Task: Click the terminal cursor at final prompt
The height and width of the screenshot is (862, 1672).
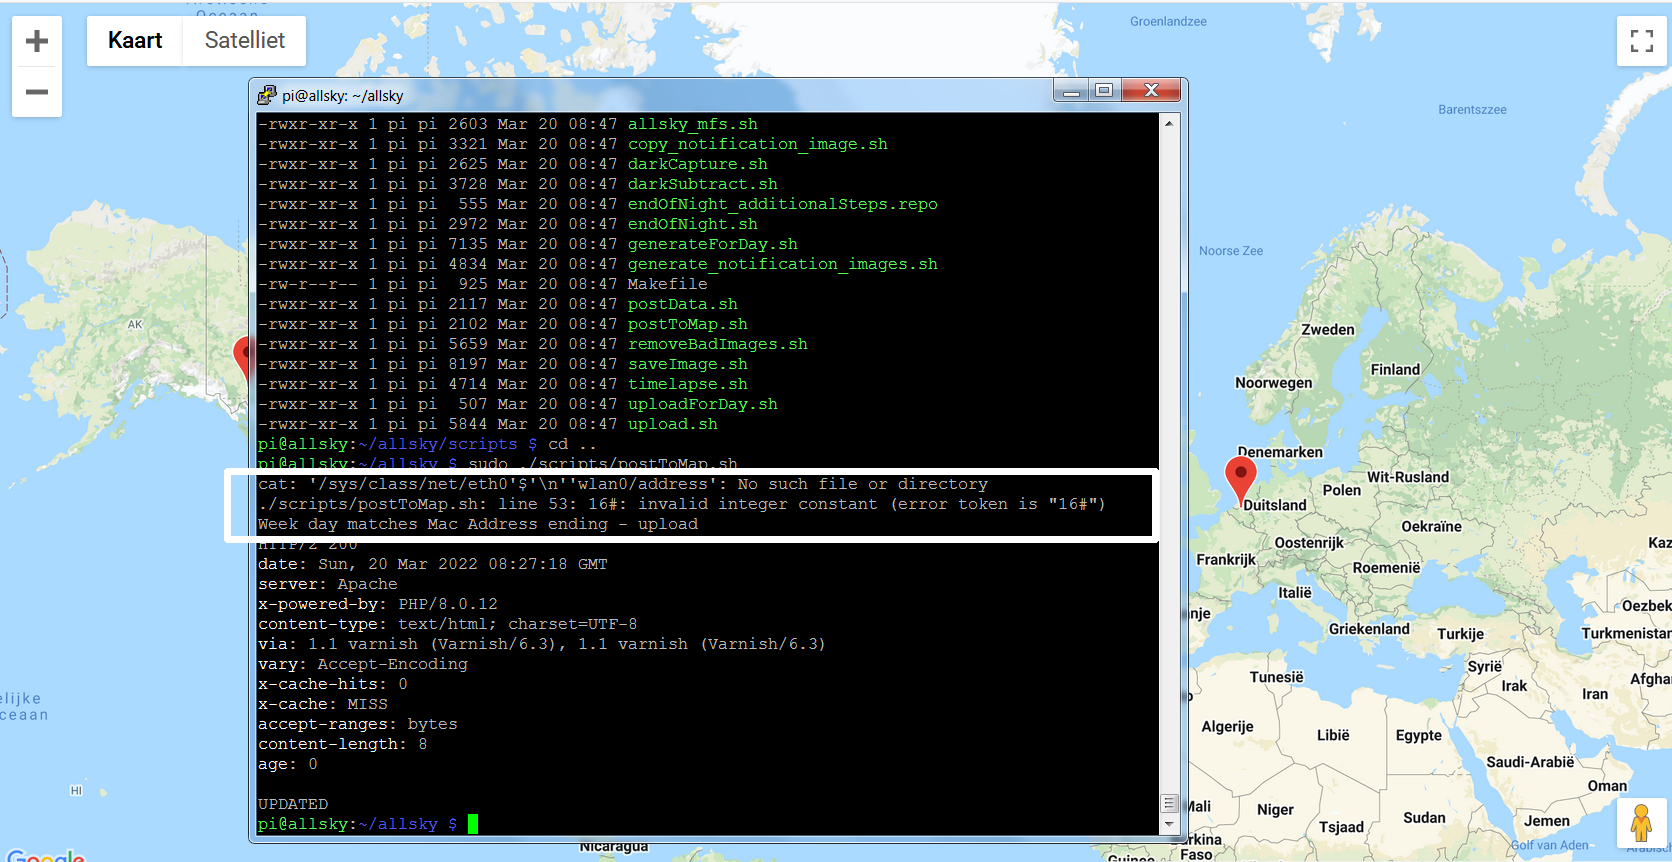Action: pos(473,824)
